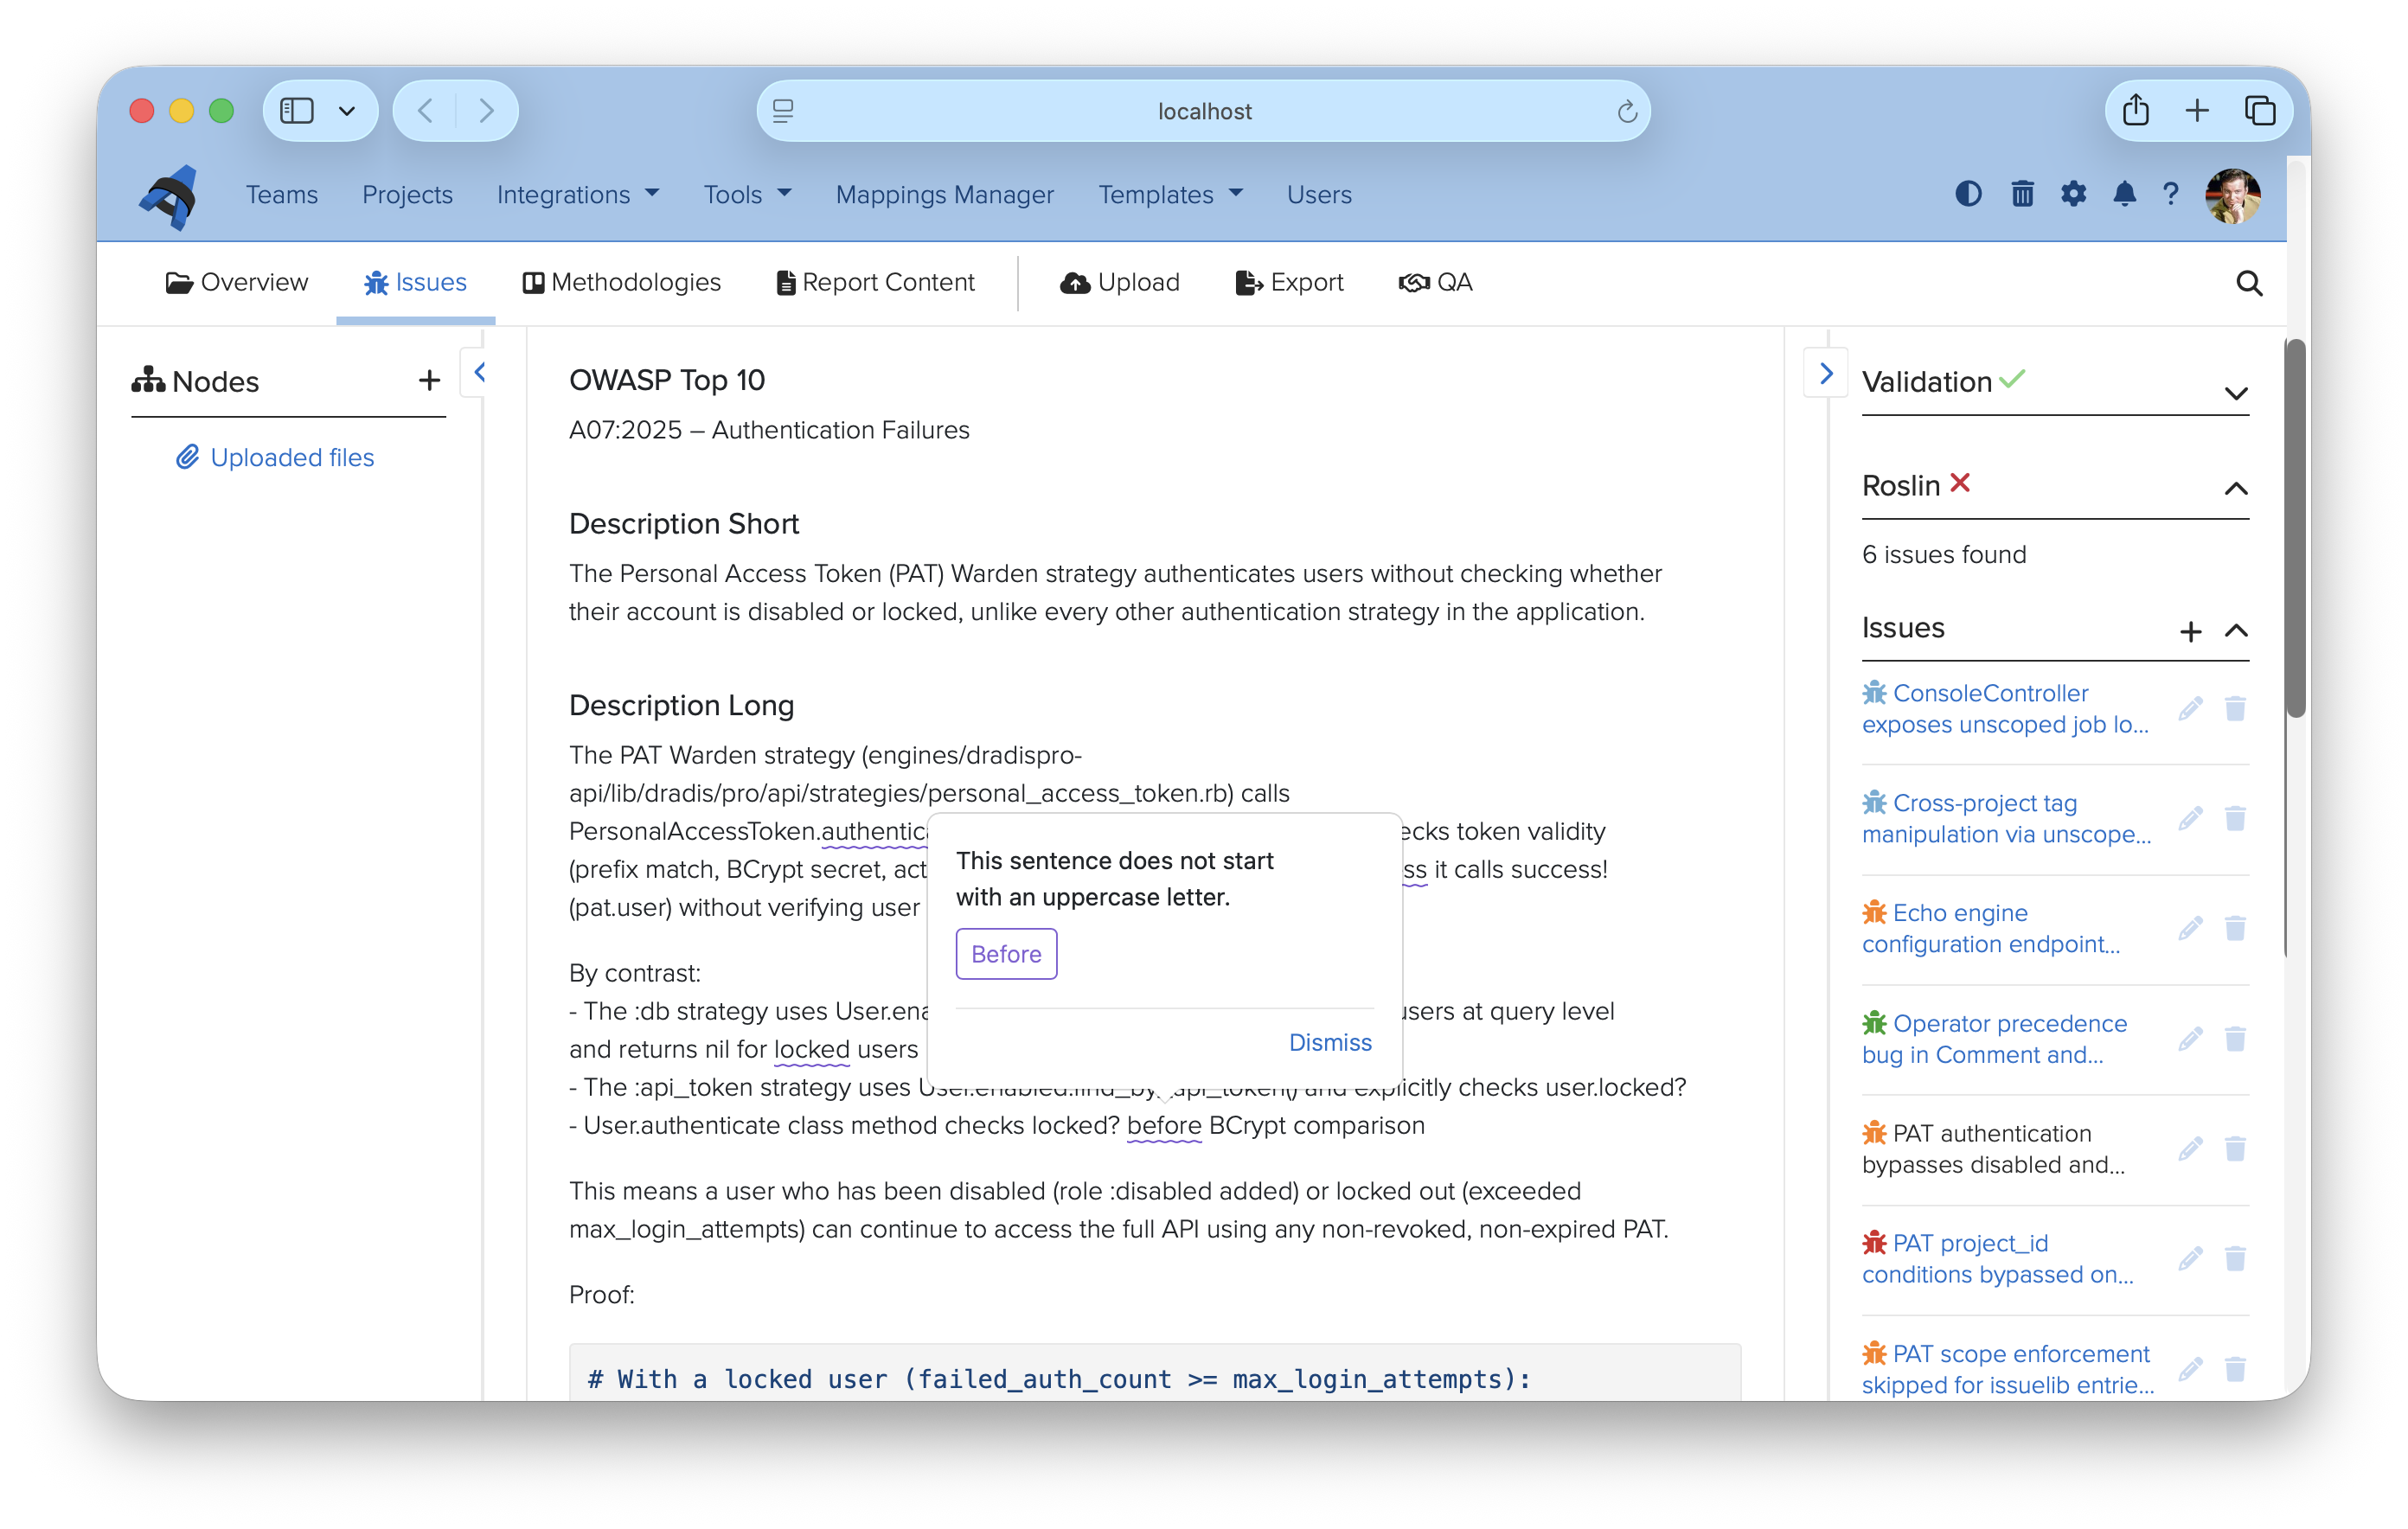Add a new issue with plus icon

(x=2190, y=631)
